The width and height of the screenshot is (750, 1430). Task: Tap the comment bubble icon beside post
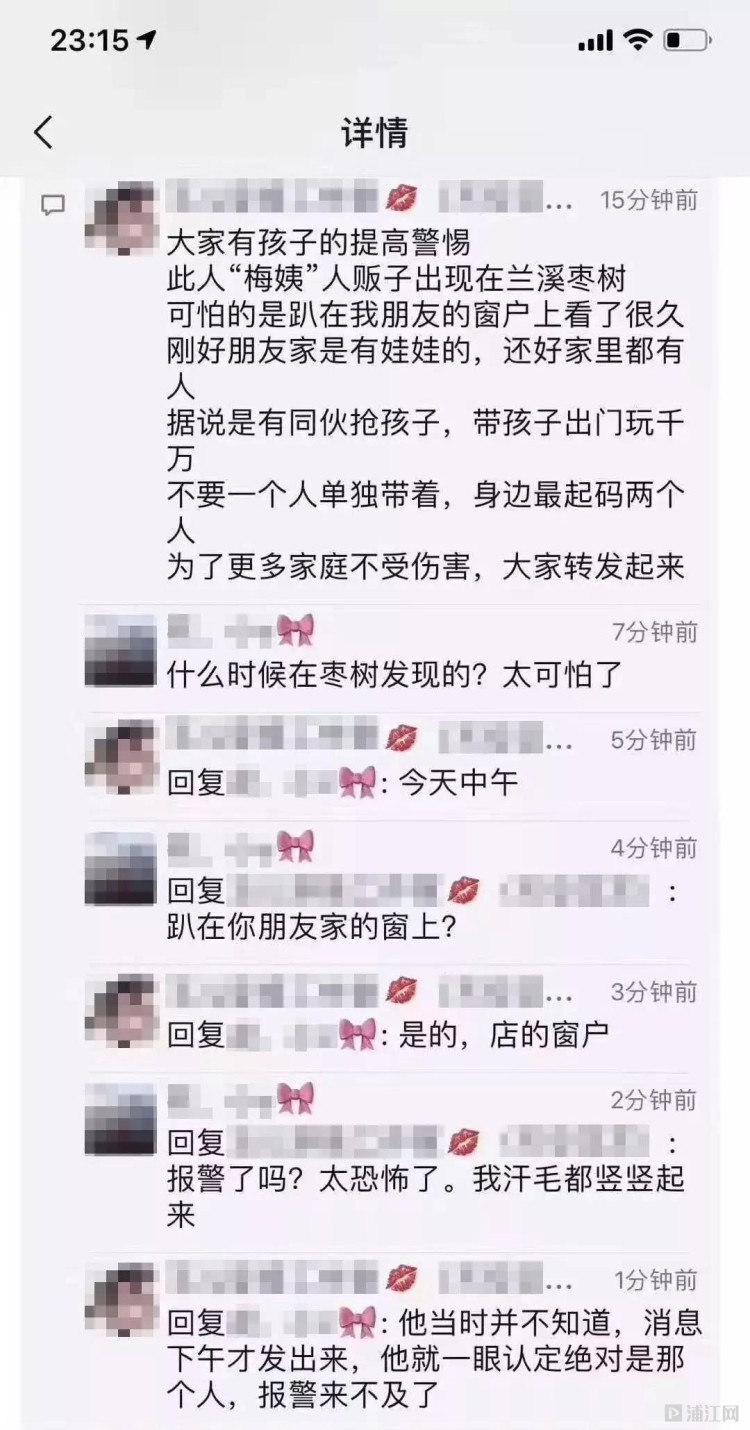[x=53, y=206]
